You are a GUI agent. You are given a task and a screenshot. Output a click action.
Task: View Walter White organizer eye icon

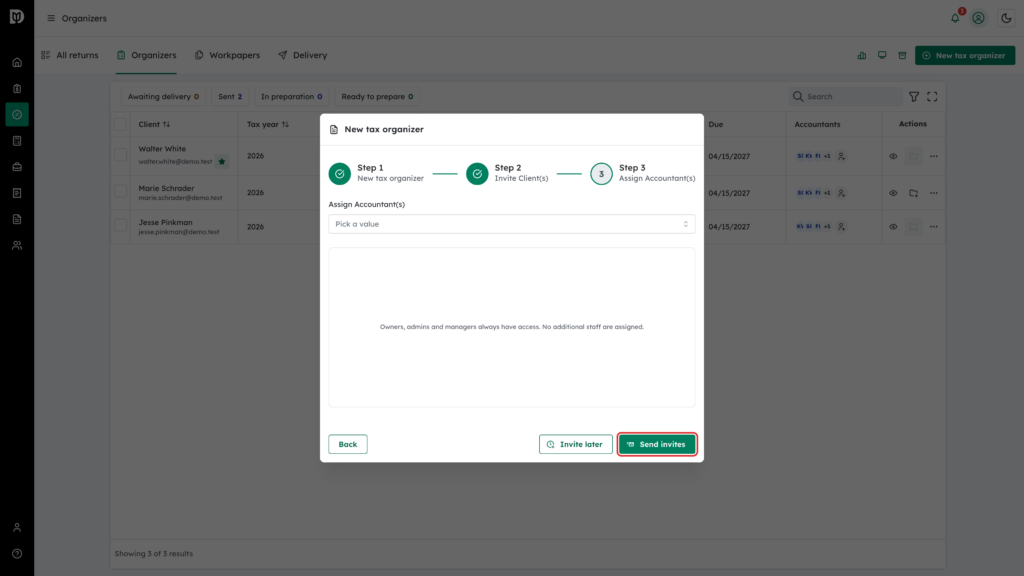coord(893,156)
